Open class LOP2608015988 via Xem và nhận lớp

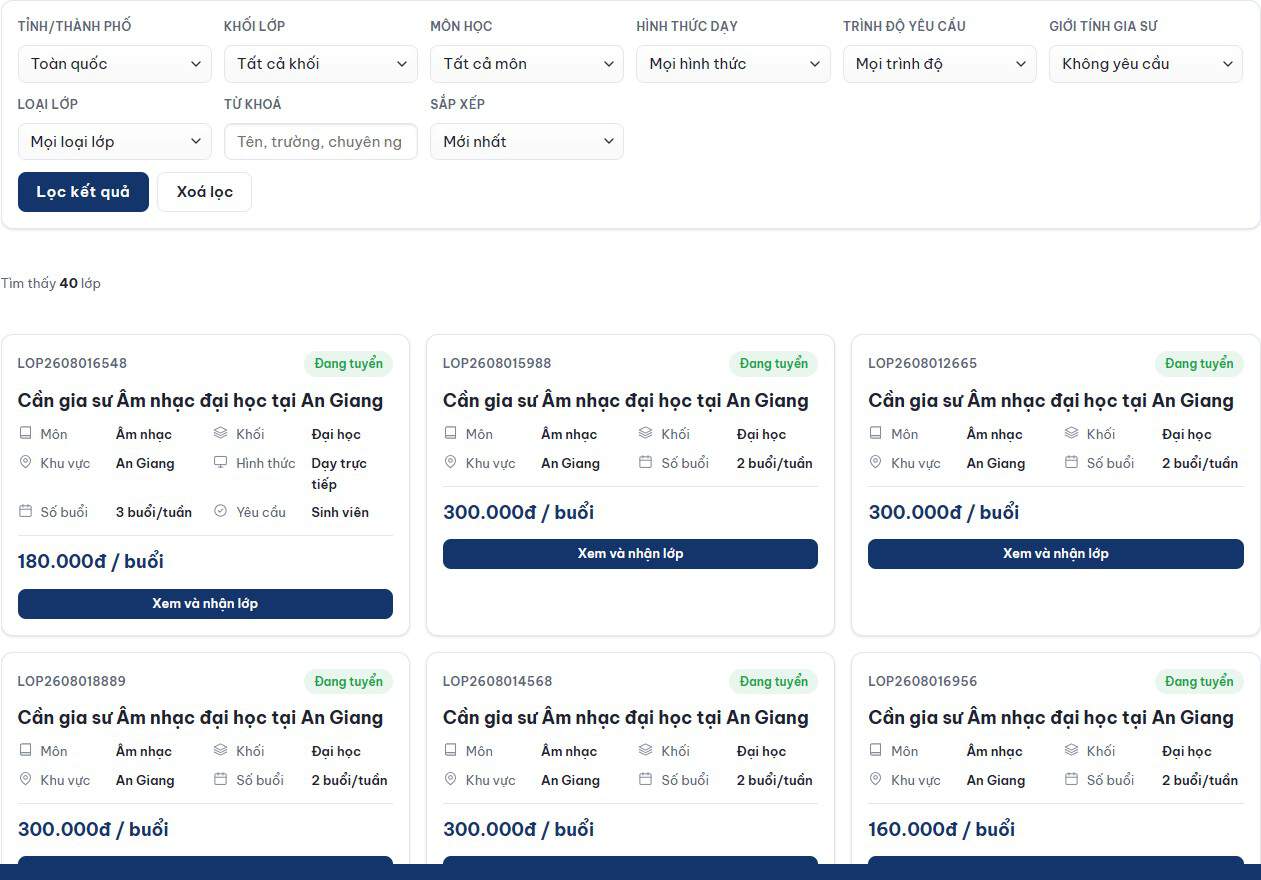(x=630, y=554)
